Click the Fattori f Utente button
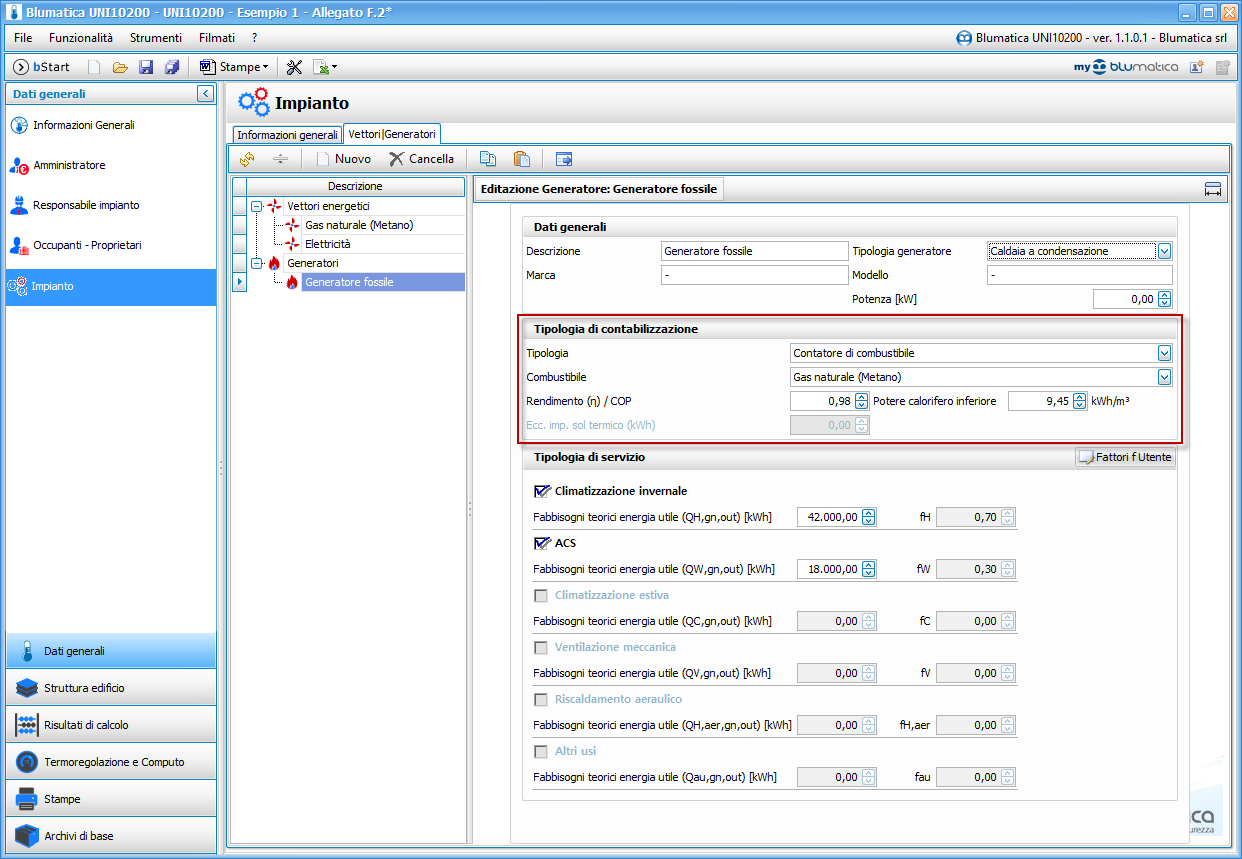The height and width of the screenshot is (859, 1242). pyautogui.click(x=1125, y=457)
